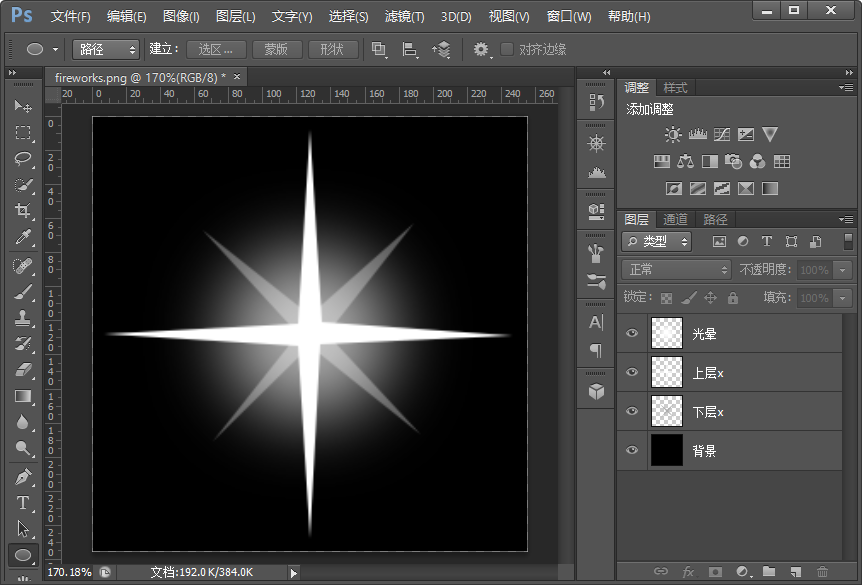The image size is (862, 585).
Task: Click the 形状 button
Action: click(x=332, y=49)
